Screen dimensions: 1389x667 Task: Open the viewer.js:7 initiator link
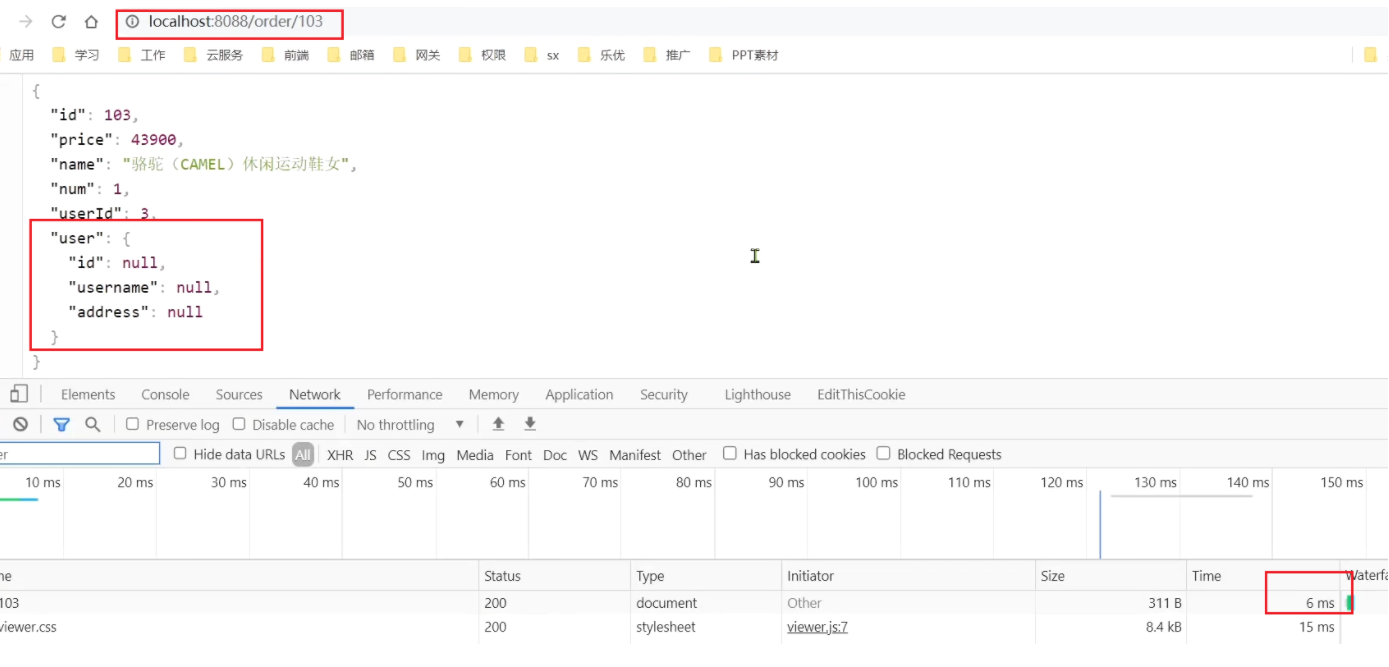point(817,627)
